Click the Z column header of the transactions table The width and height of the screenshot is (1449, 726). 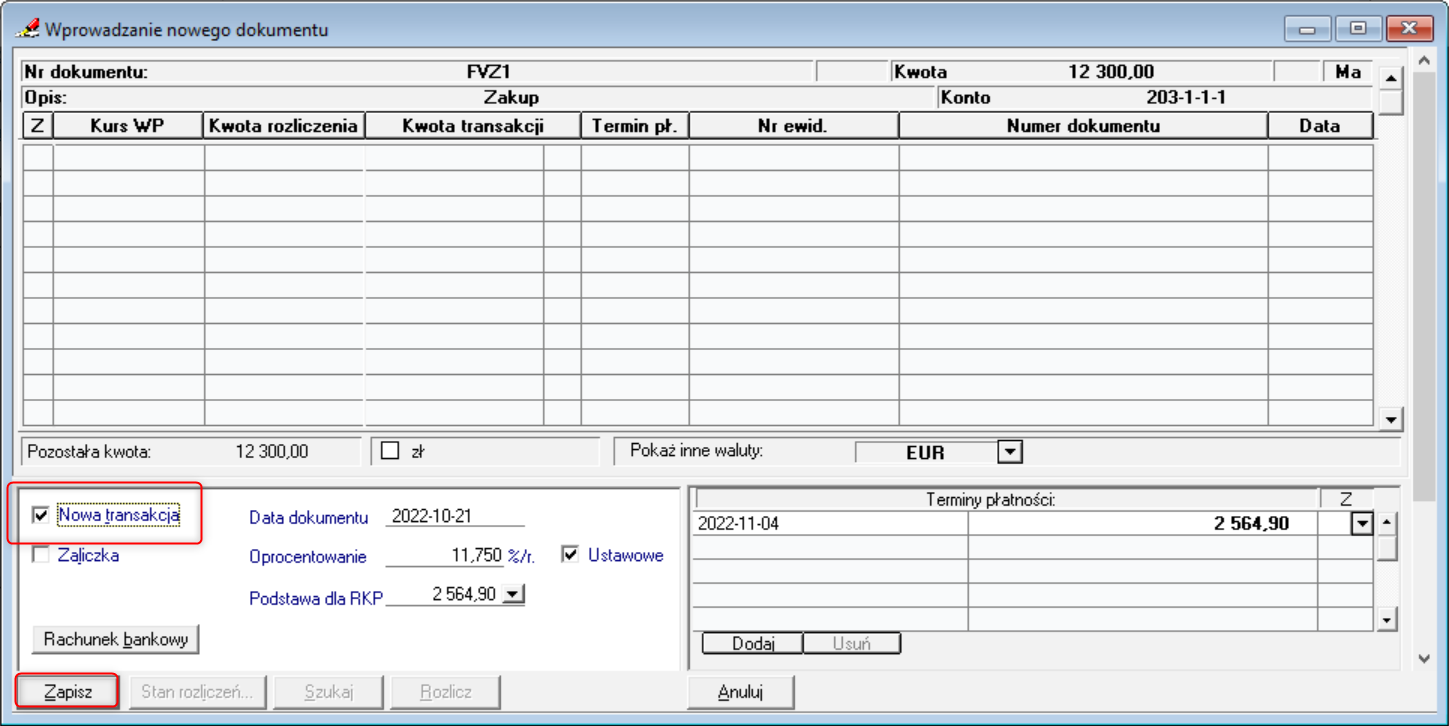[x=38, y=126]
